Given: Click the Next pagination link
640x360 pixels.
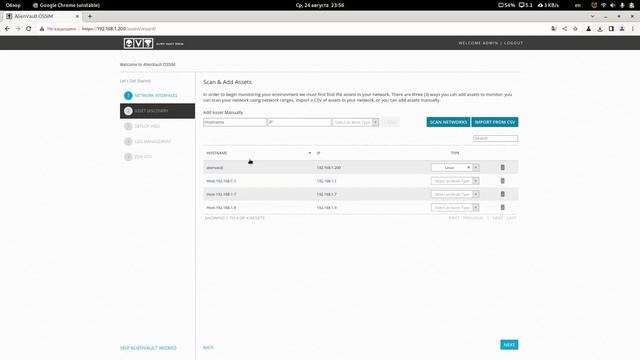Looking at the screenshot, I should point(498,218).
